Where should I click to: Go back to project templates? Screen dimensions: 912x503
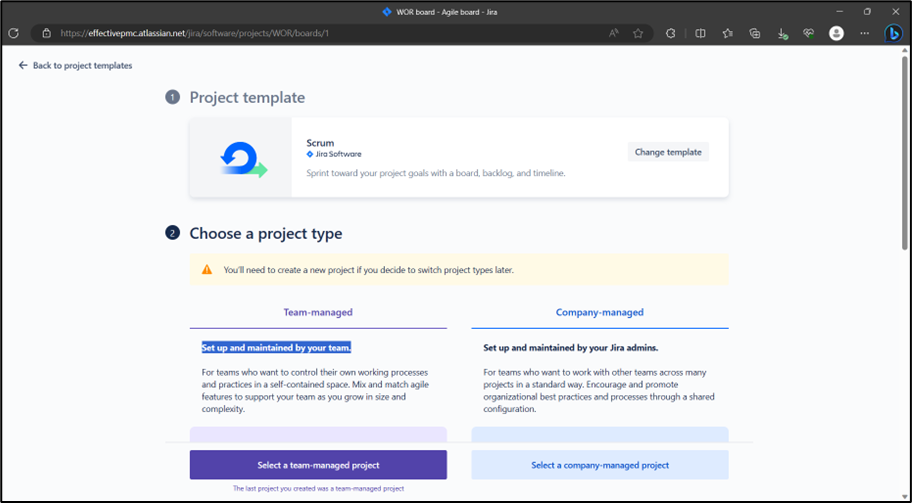click(x=76, y=66)
